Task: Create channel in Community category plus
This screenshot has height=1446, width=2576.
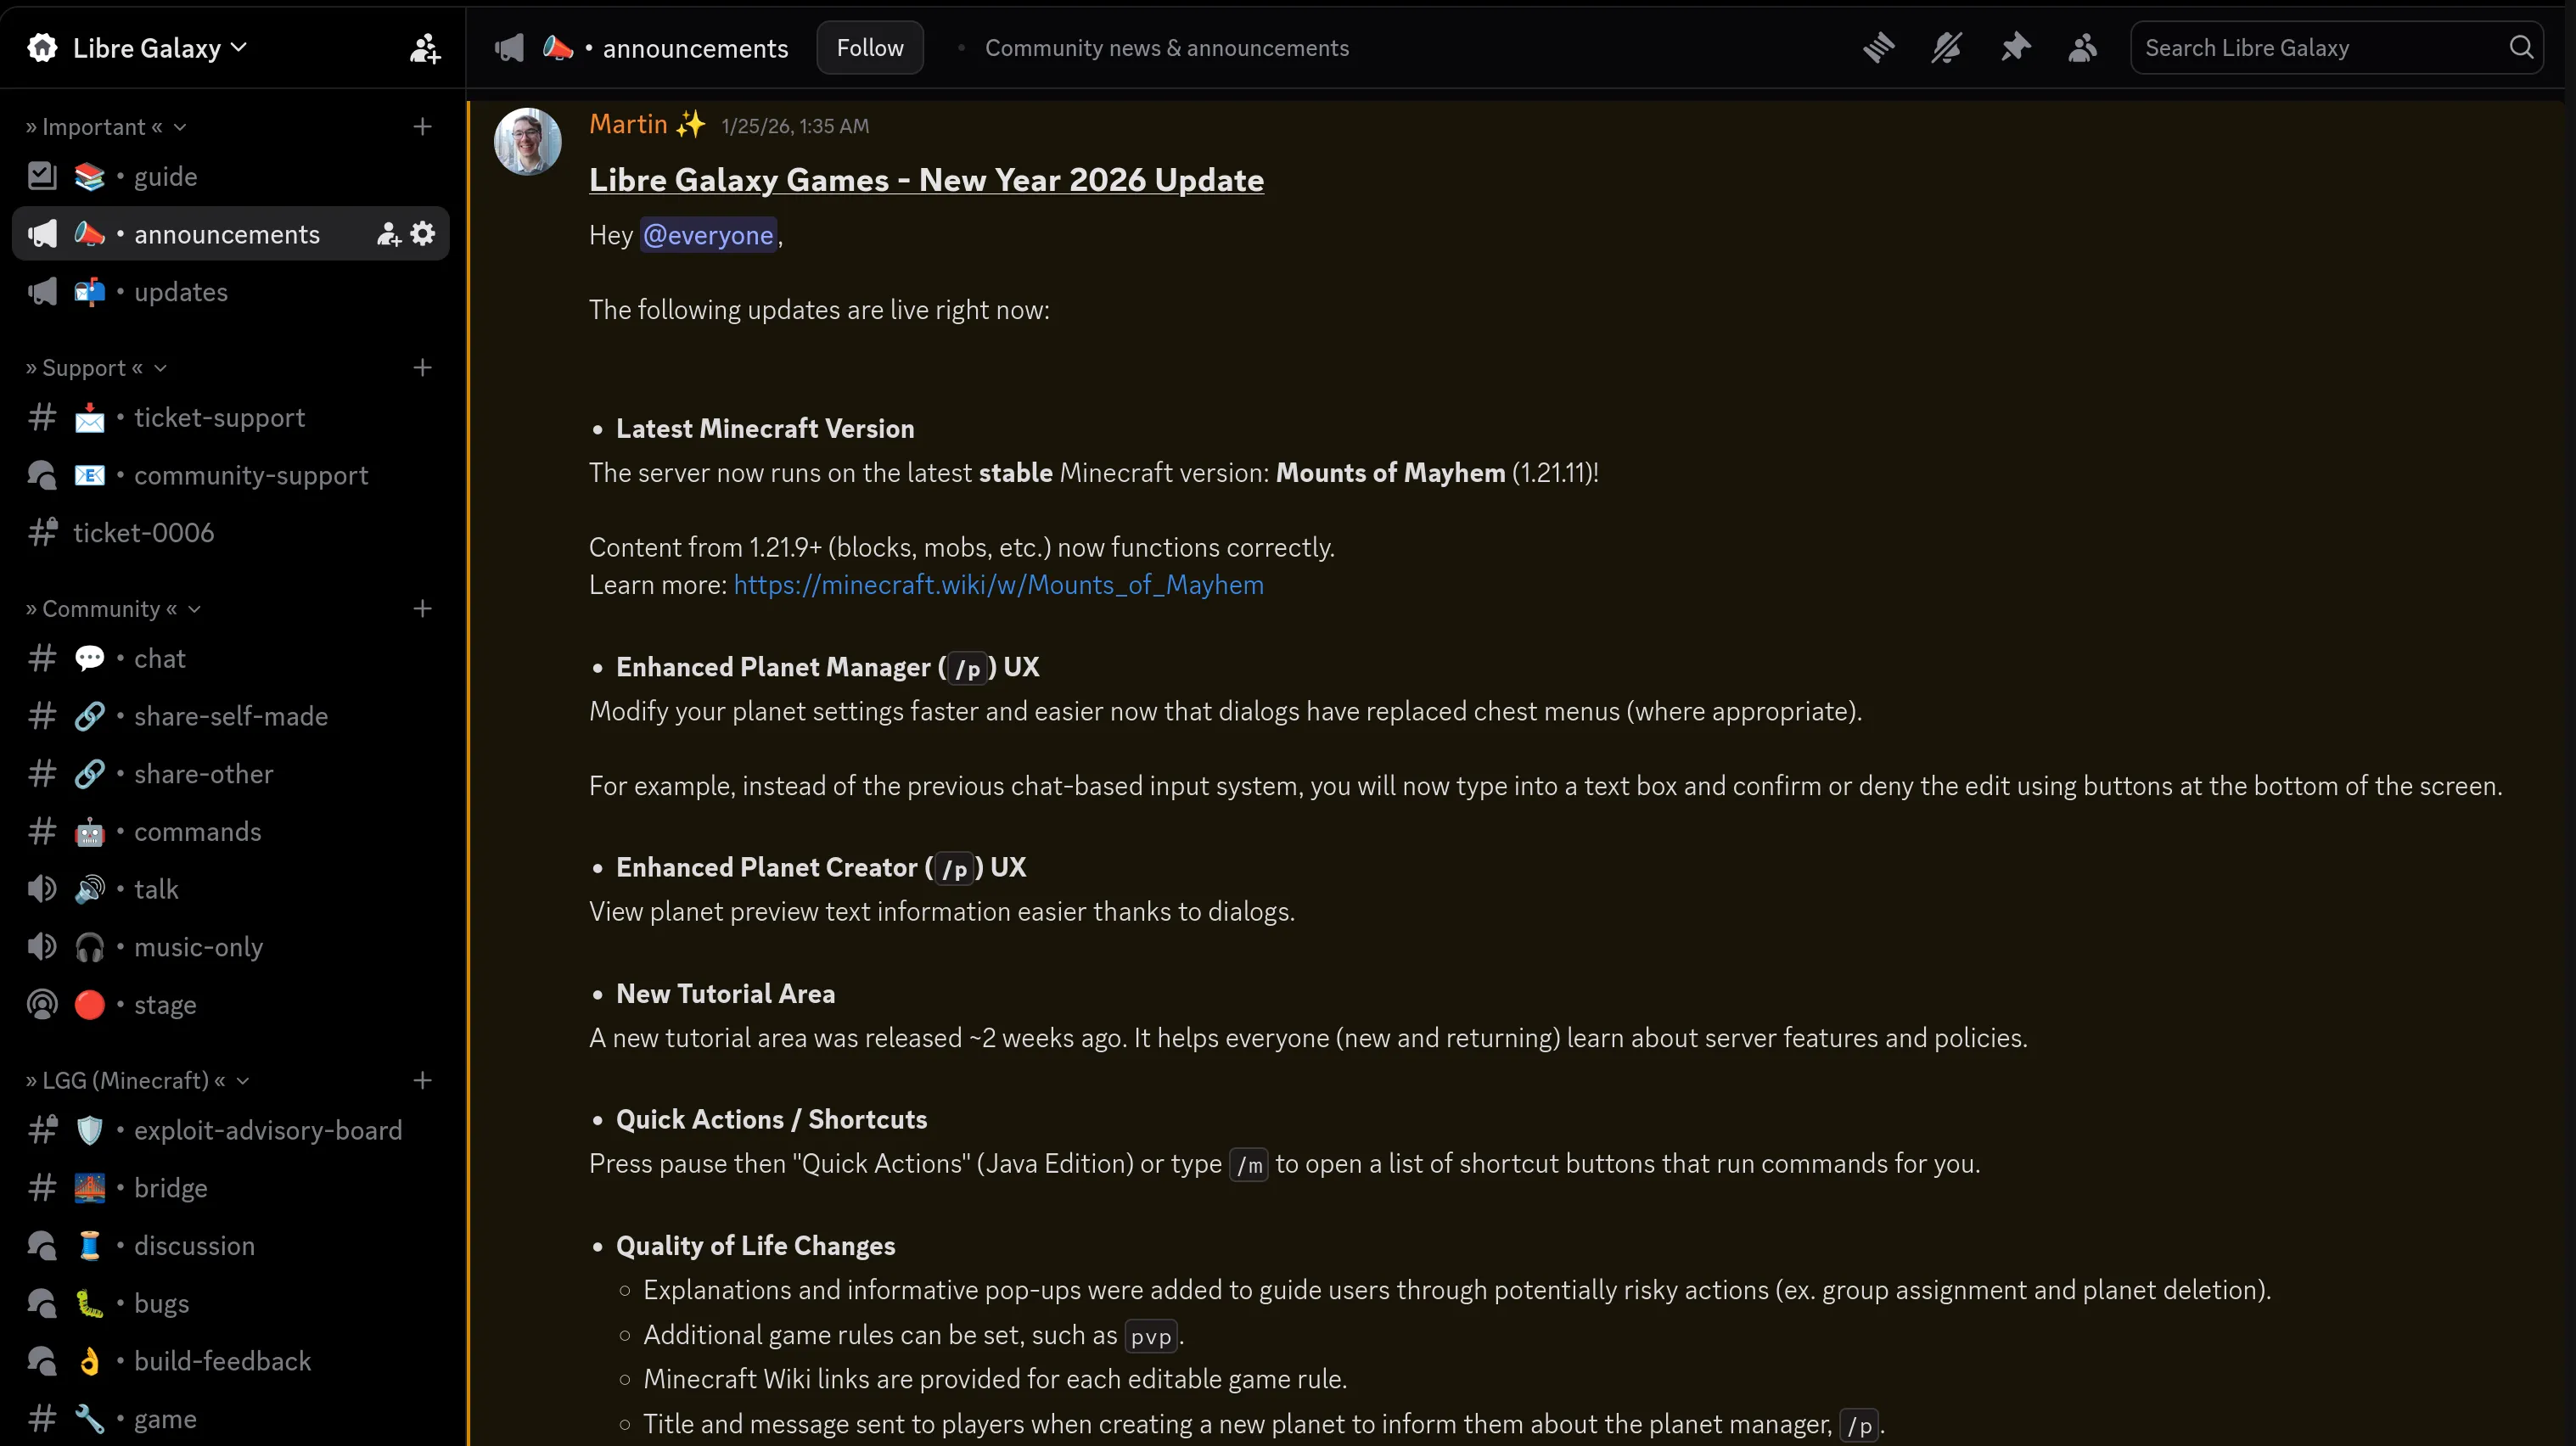Action: 423,609
